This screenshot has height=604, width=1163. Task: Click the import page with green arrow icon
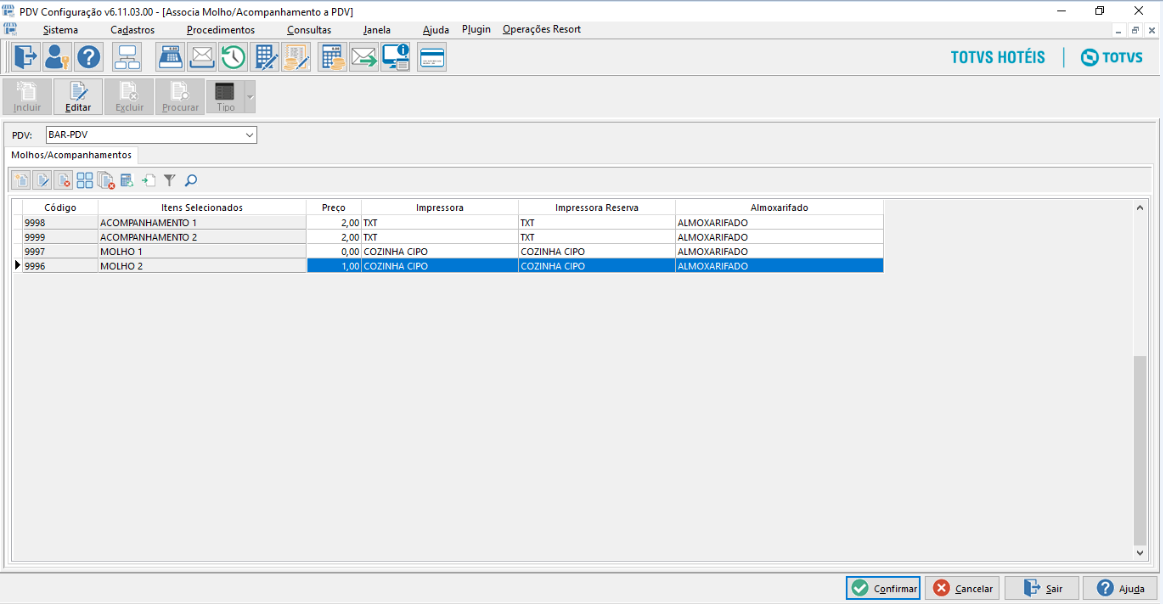click(148, 180)
